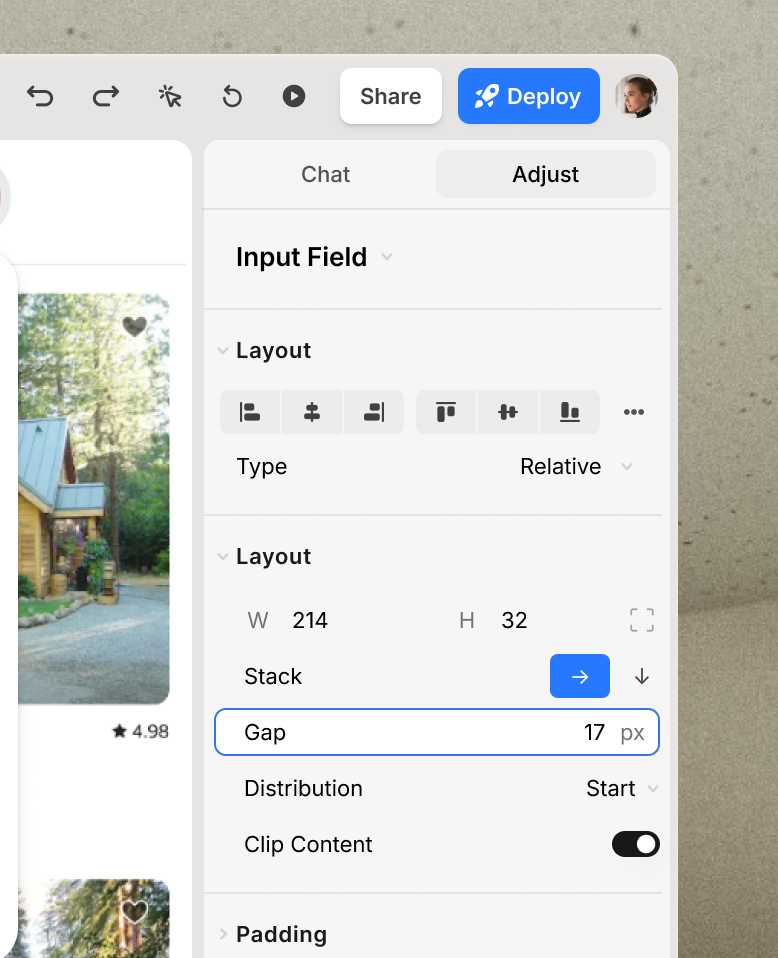Switch to the Chat tab
Viewport: 778px width, 958px height.
(x=325, y=174)
